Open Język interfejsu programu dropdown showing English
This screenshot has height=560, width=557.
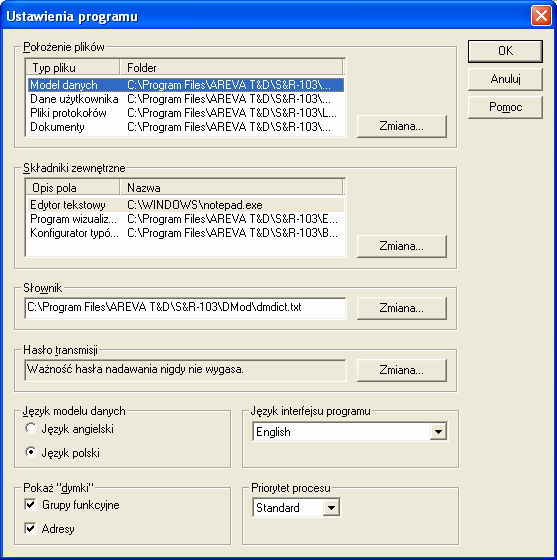tap(350, 432)
